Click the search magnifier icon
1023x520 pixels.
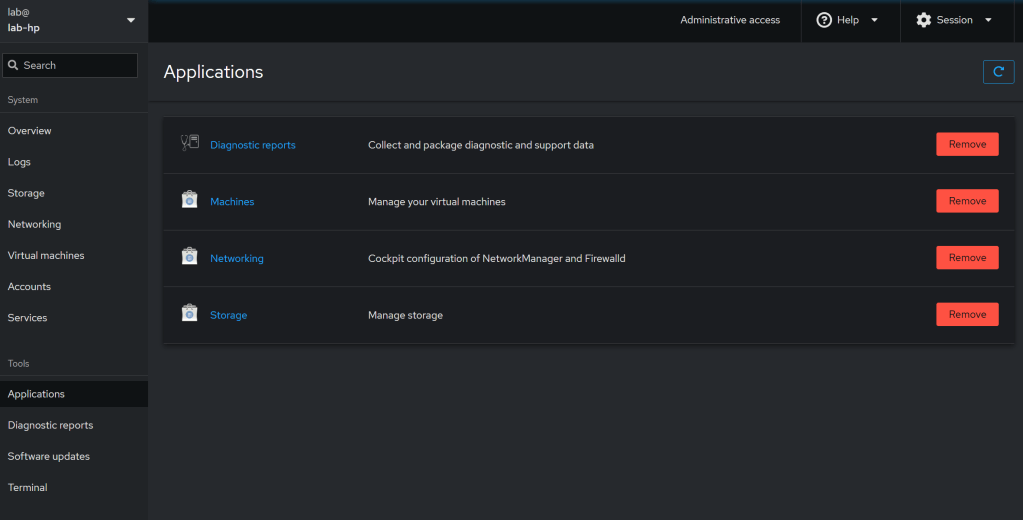coord(13,65)
